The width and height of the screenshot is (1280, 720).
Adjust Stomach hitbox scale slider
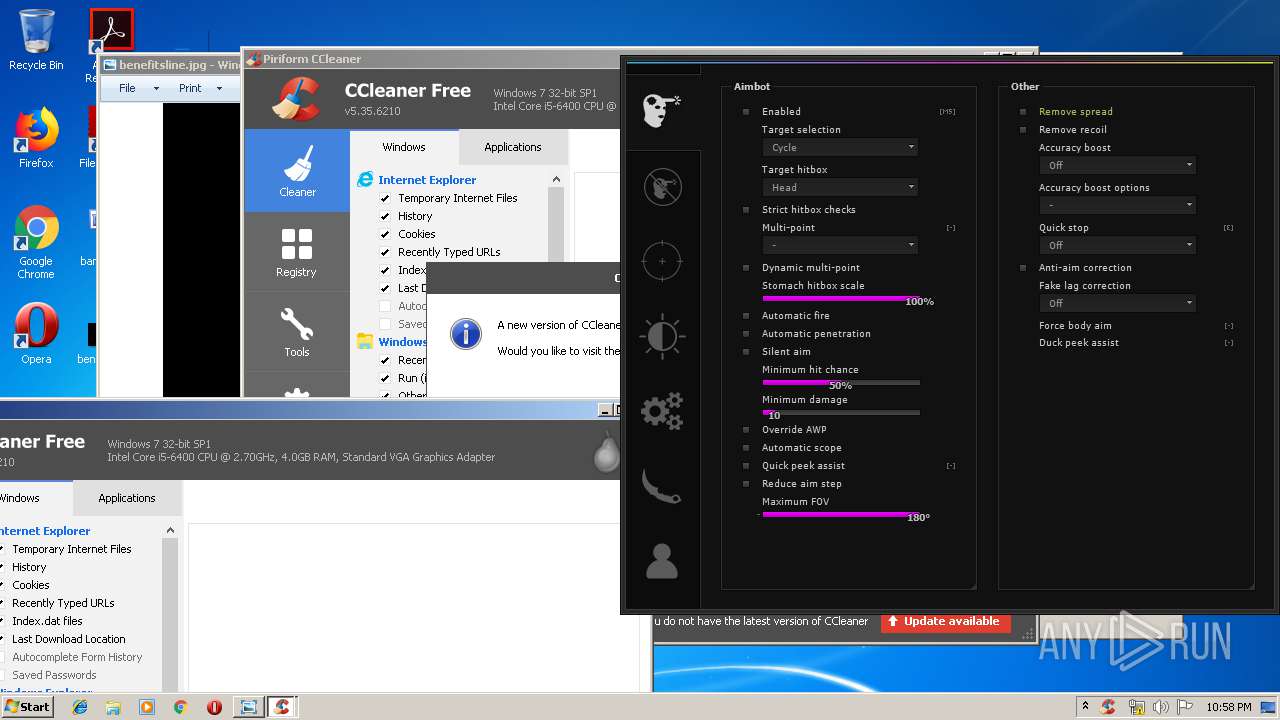point(841,298)
